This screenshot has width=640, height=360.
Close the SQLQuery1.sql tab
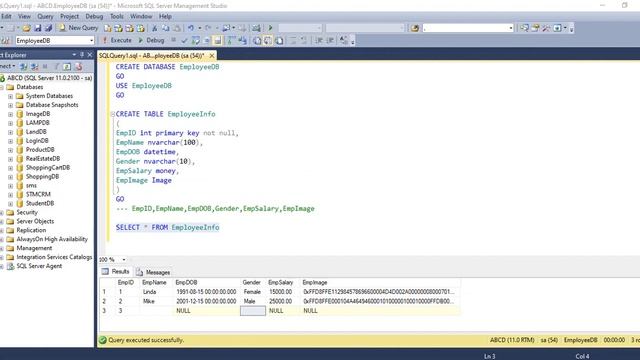coord(211,56)
